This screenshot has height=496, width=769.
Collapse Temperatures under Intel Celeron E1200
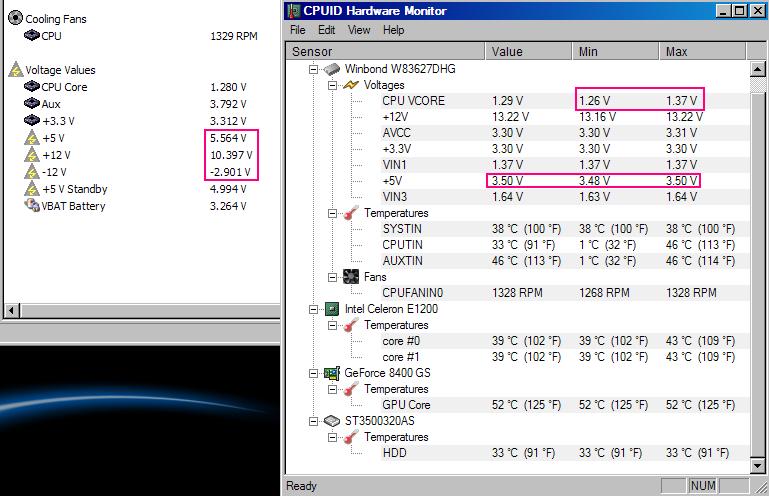coord(332,325)
